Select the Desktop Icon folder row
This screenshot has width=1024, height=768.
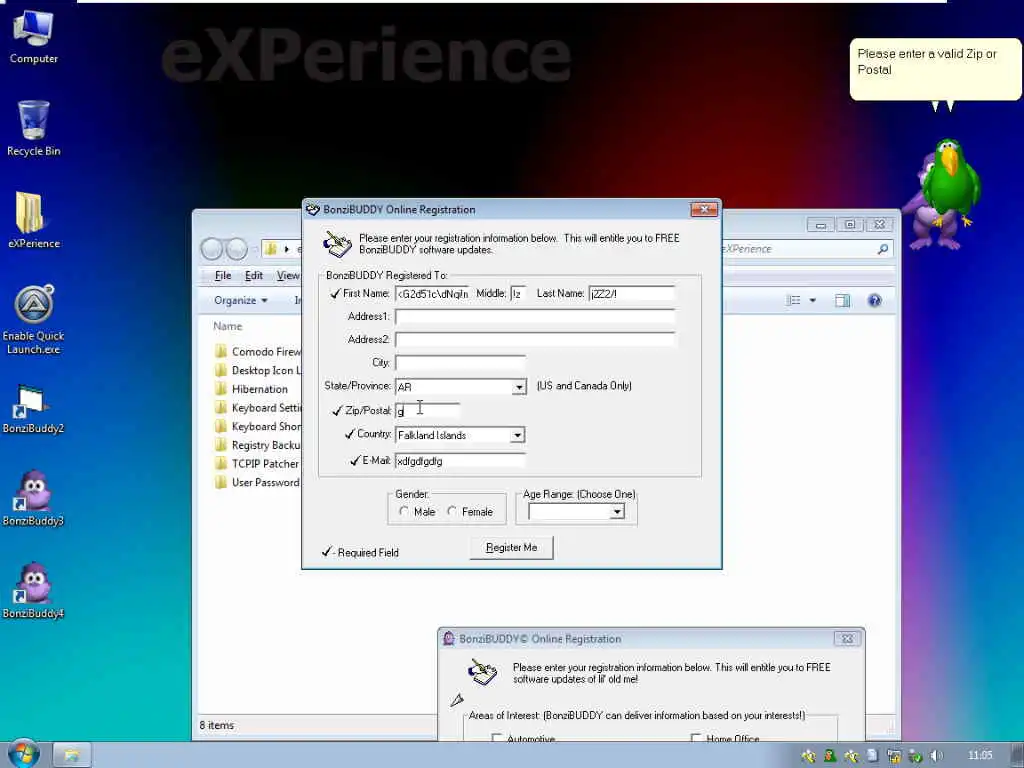[x=257, y=370]
